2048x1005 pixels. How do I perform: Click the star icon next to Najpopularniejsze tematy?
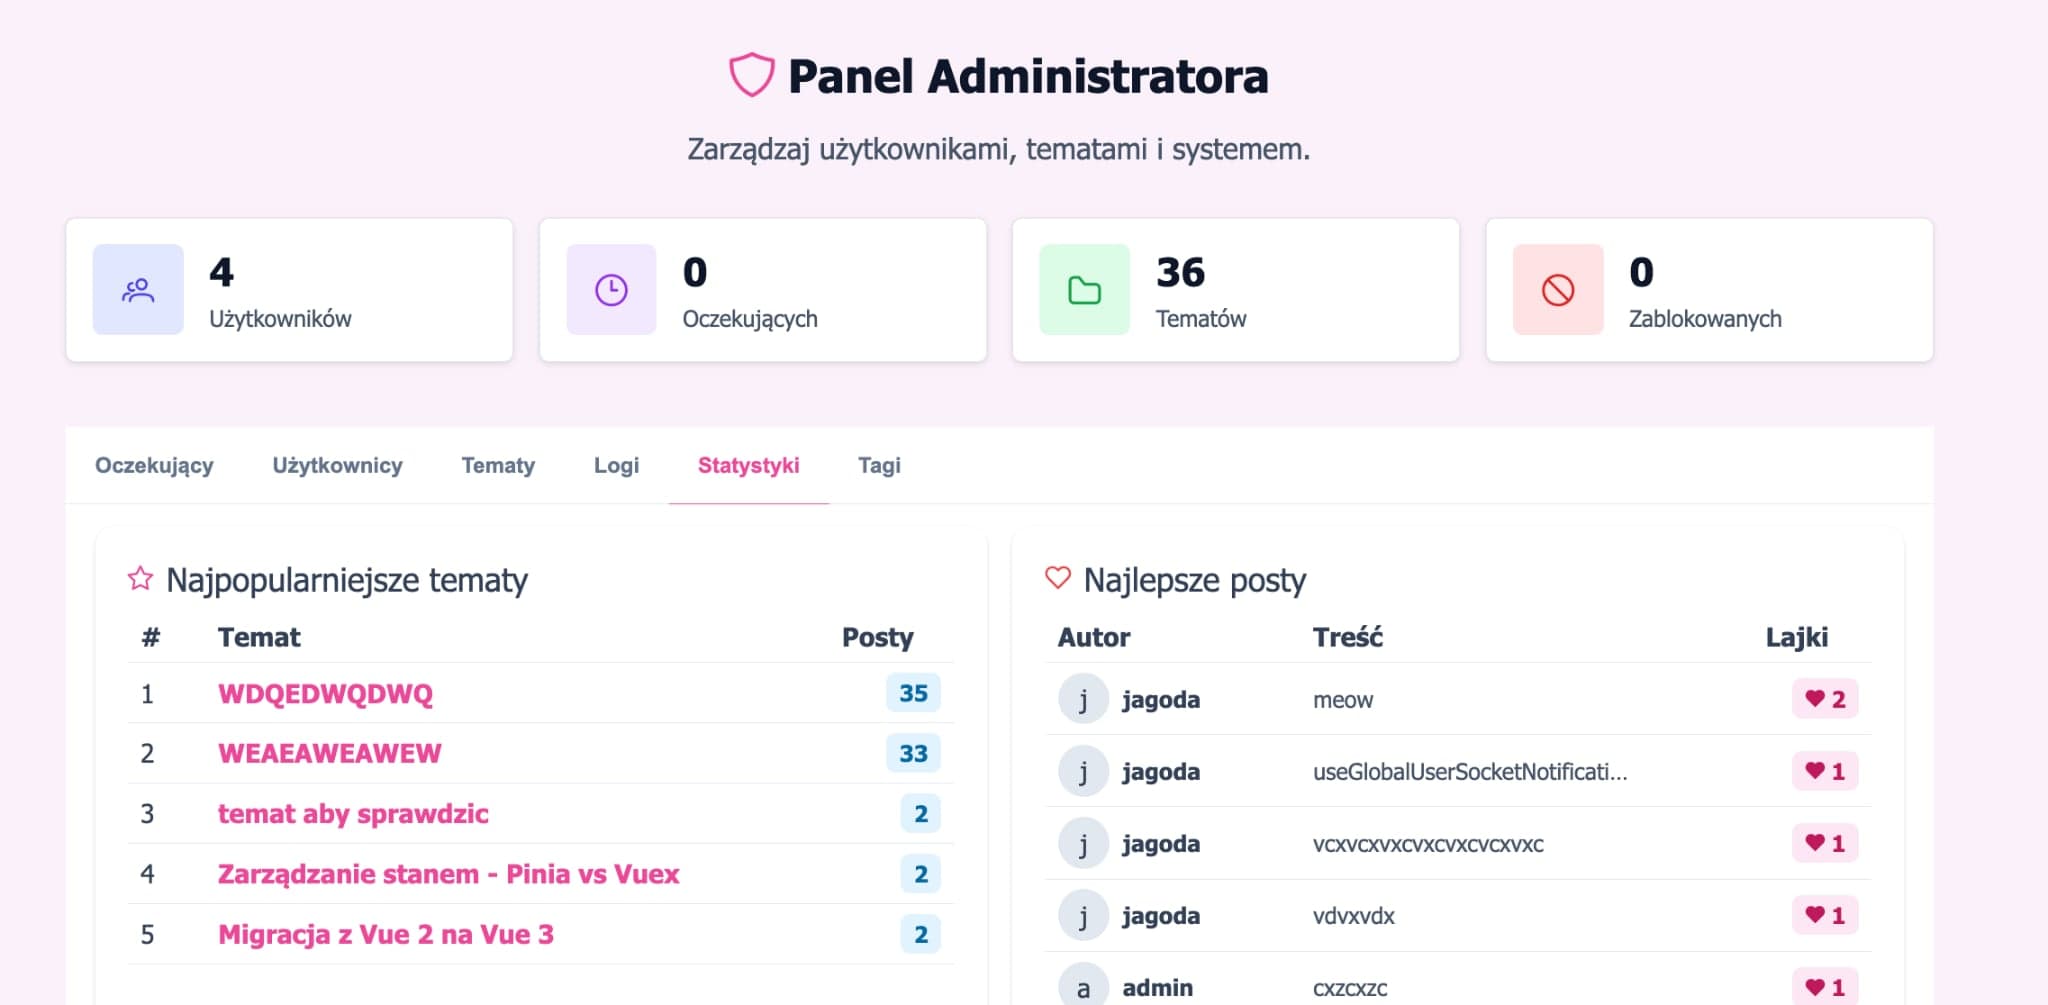(x=140, y=579)
